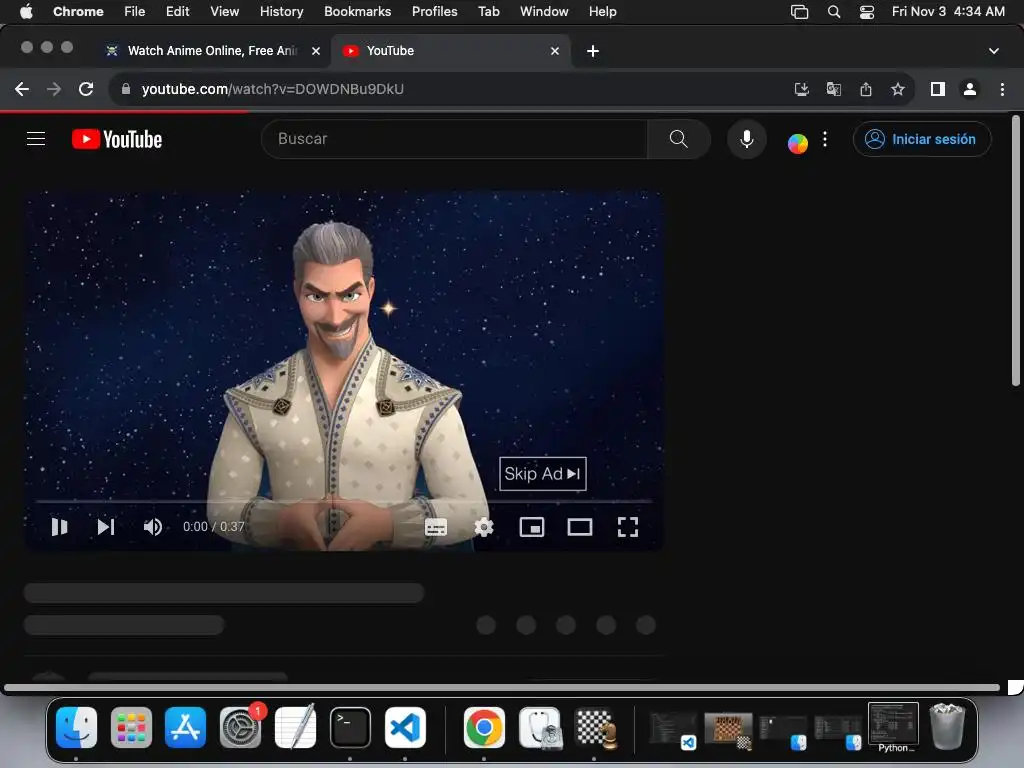Open the Apple menu
Image resolution: width=1024 pixels, height=768 pixels.
pyautogui.click(x=26, y=11)
